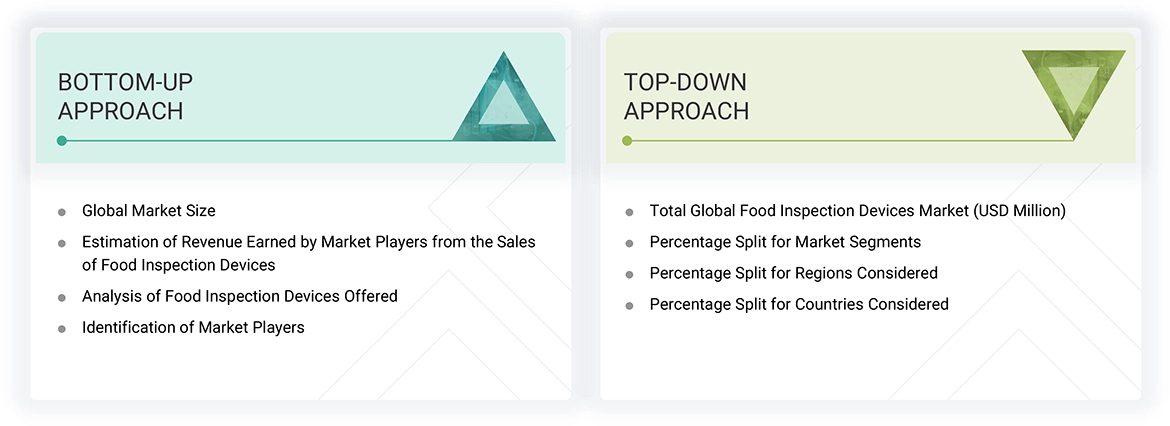Click Percentage Split for Regions Considered text
The image size is (1170, 426).
tap(793, 273)
